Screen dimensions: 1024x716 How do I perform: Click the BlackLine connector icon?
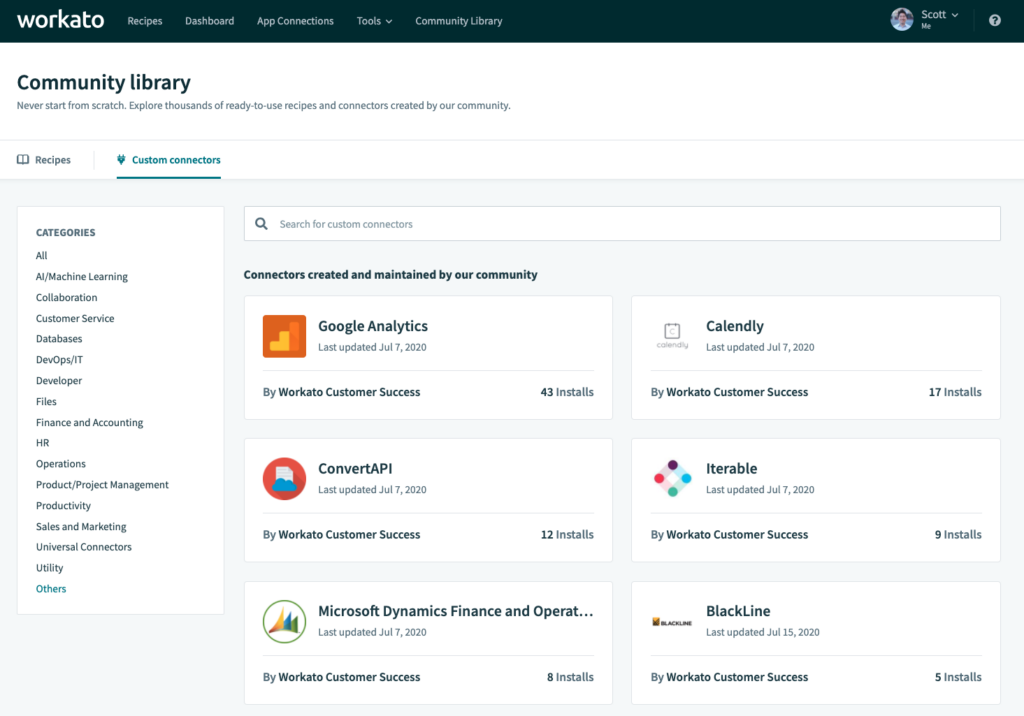point(672,622)
